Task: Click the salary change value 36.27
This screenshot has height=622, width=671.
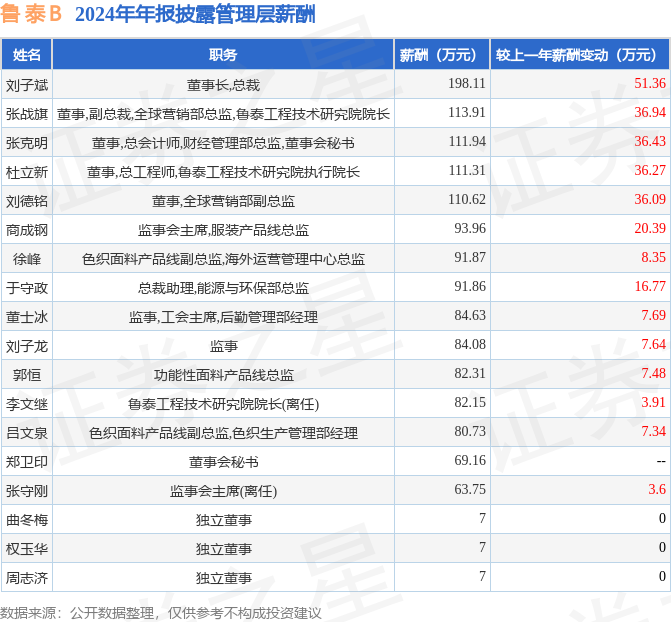Action: click(650, 170)
